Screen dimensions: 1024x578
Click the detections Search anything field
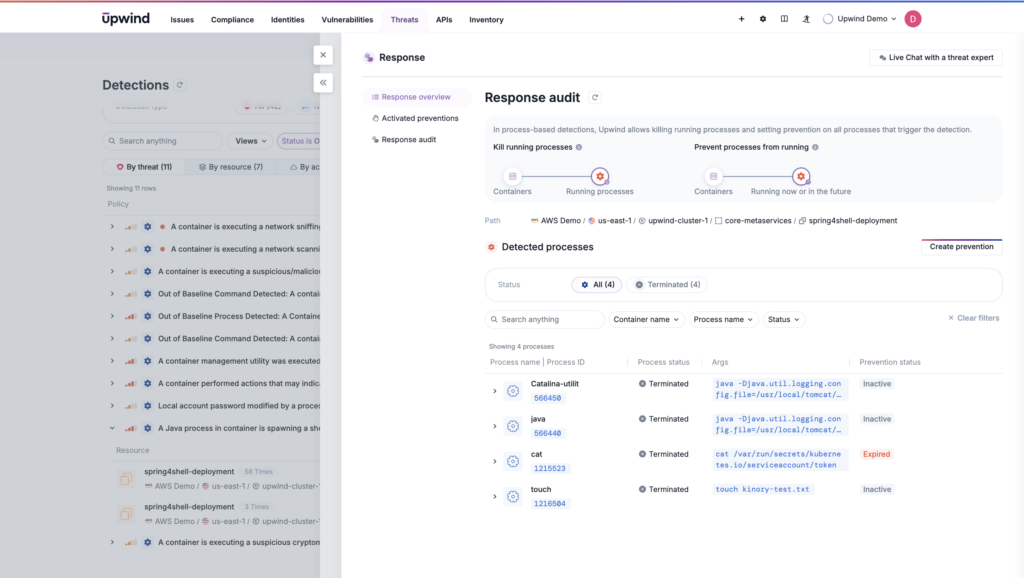click(162, 141)
